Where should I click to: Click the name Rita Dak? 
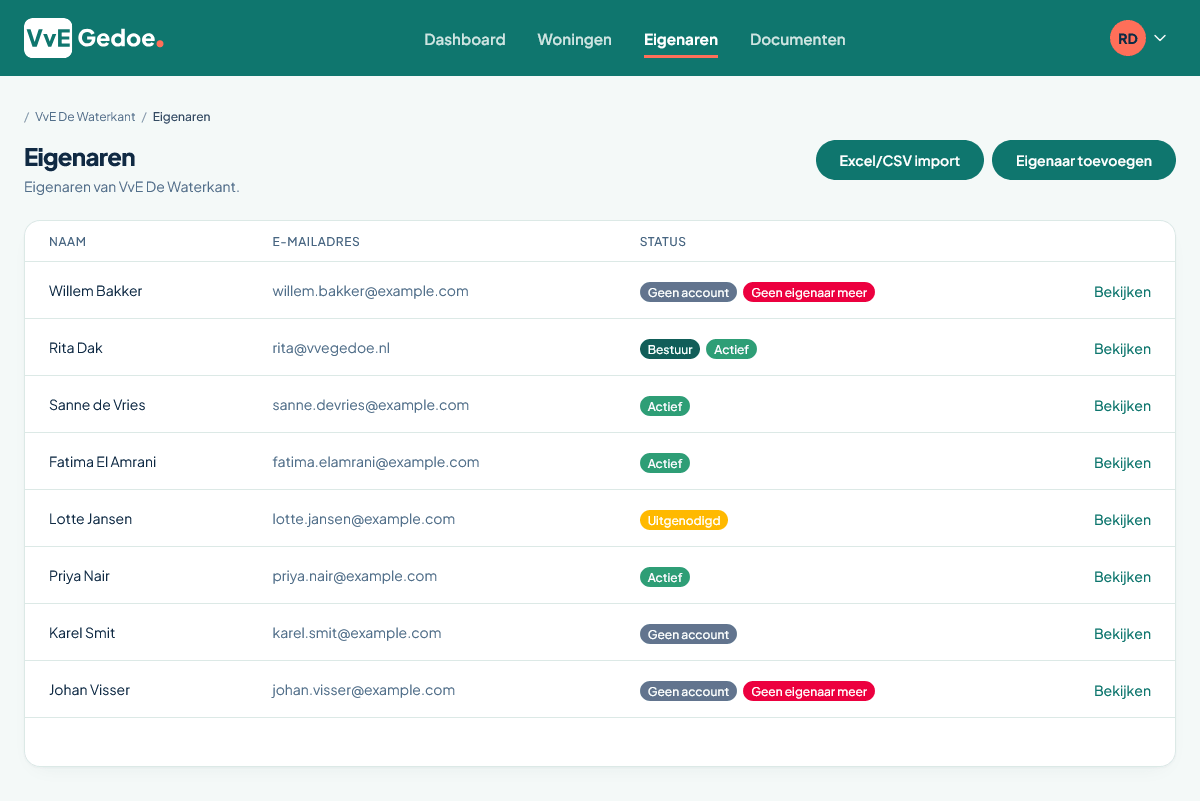pos(76,348)
